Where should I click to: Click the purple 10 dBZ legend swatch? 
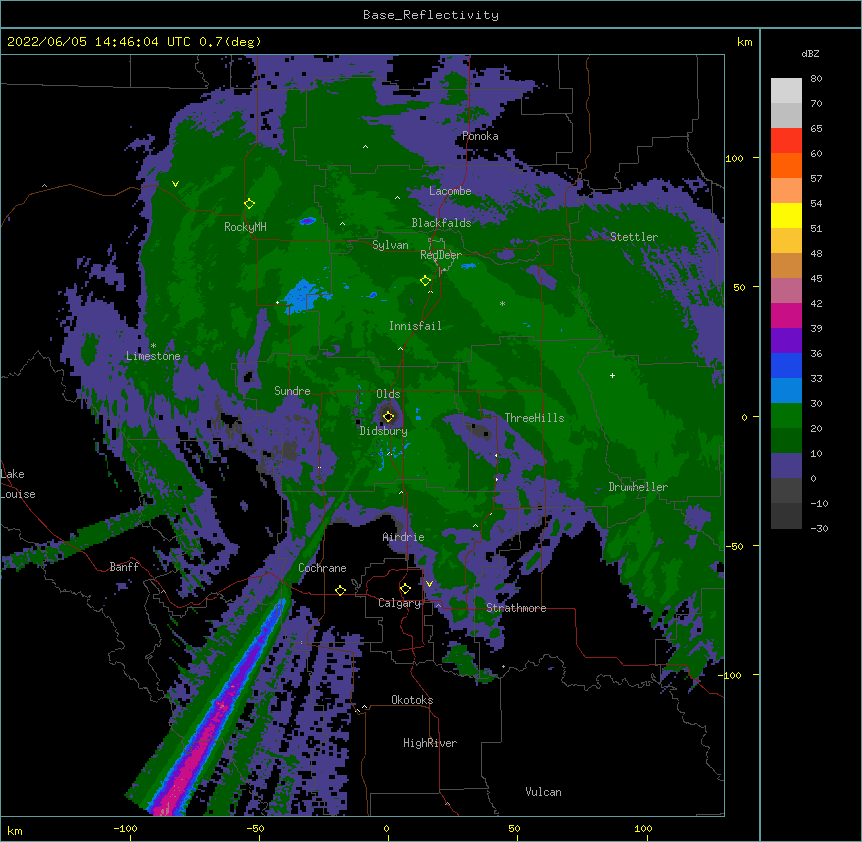point(786,466)
